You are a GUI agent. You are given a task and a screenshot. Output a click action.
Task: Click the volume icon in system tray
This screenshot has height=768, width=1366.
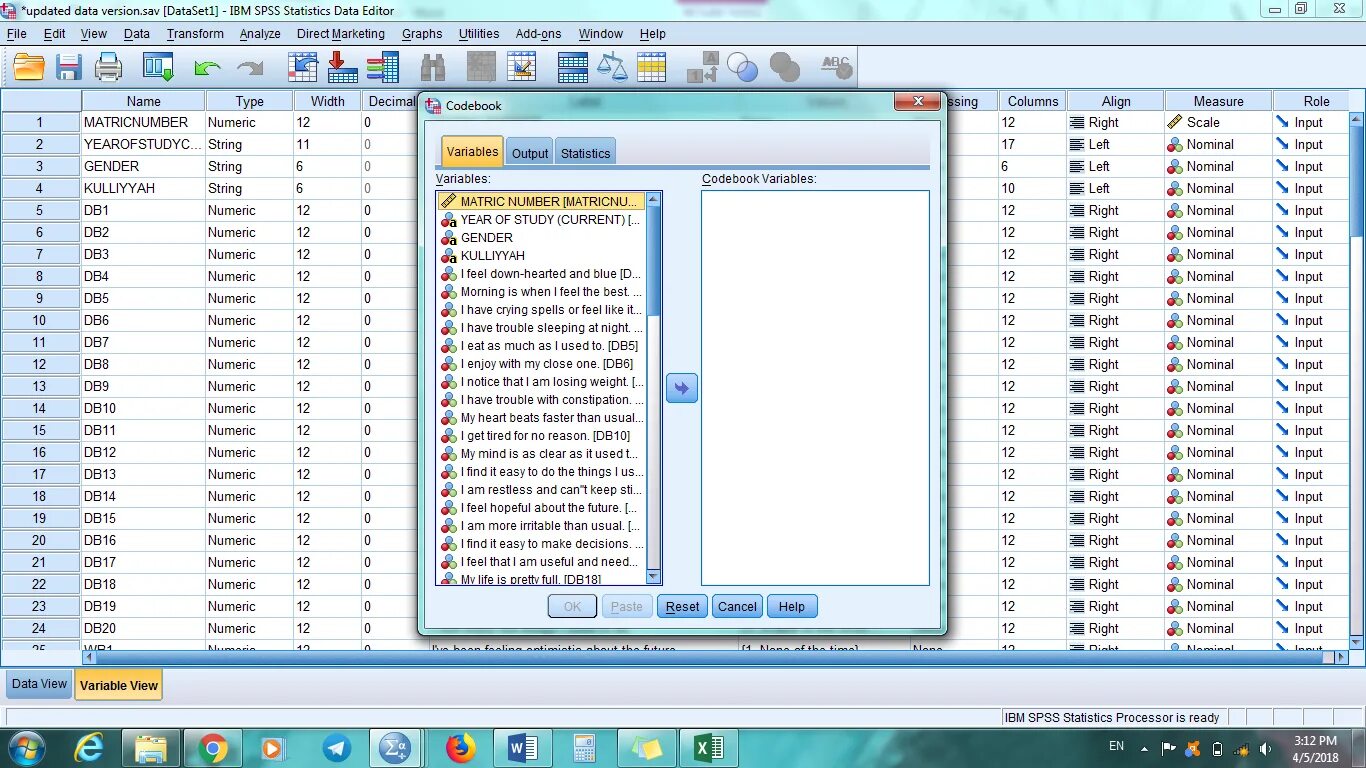point(1266,748)
